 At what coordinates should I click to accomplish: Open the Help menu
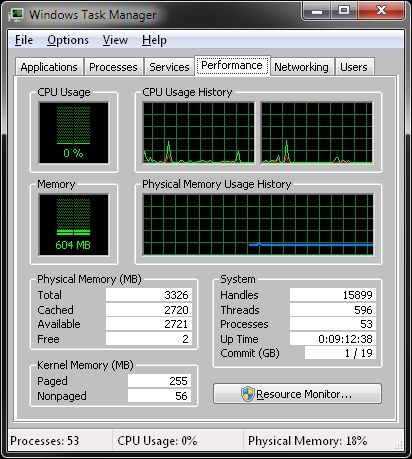154,40
